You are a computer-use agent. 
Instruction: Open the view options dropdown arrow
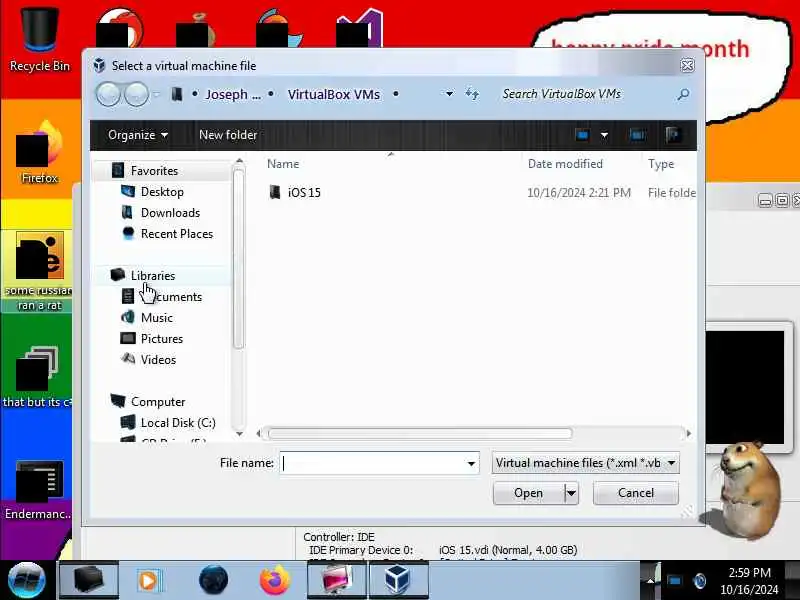pos(604,136)
